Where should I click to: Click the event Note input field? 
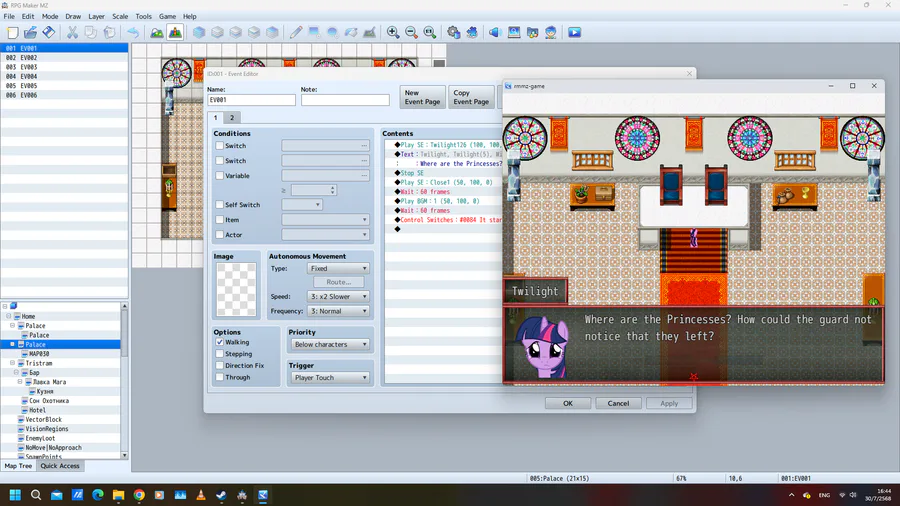coord(345,100)
